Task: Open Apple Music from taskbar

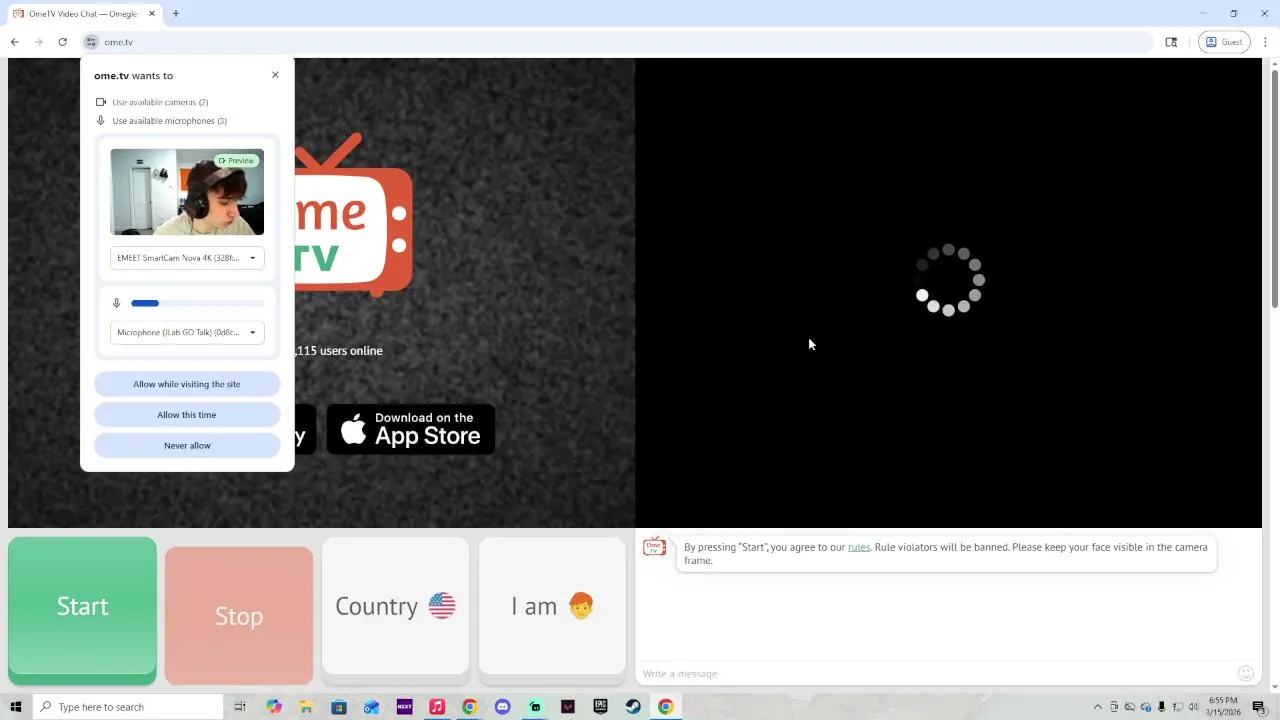Action: pos(437,707)
